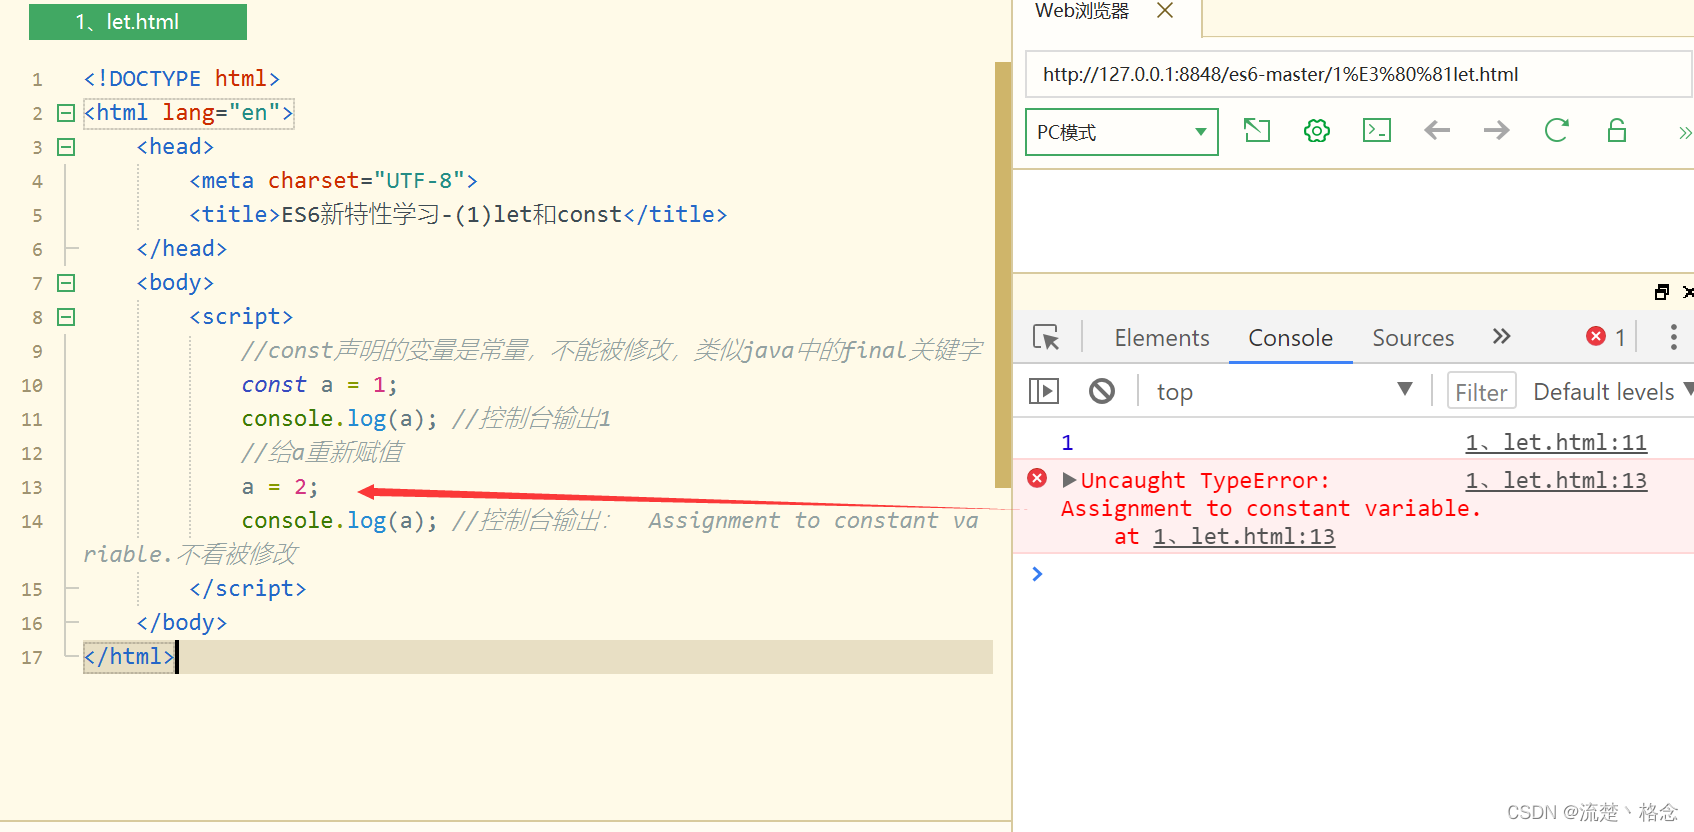Viewport: 1694px width, 832px height.
Task: Click the meta charset line of code
Action: click(333, 181)
